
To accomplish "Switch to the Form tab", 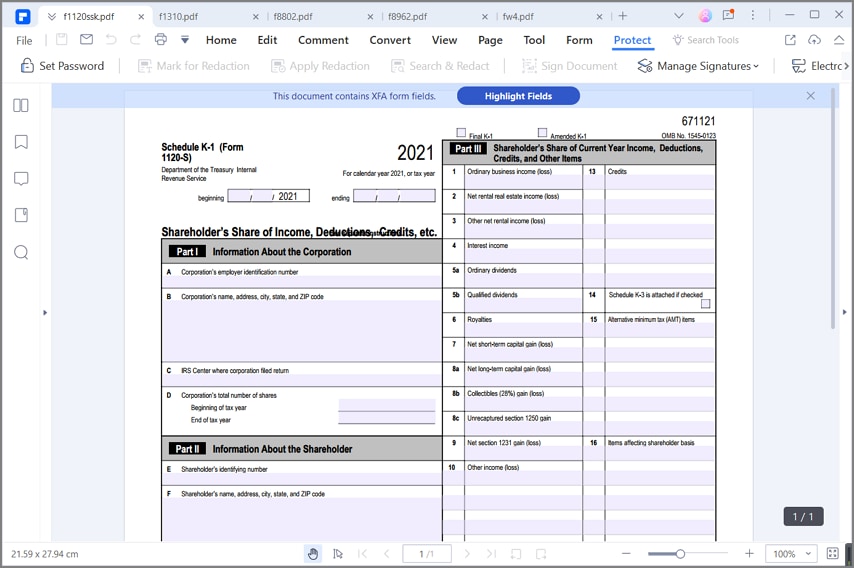I will tap(579, 40).
